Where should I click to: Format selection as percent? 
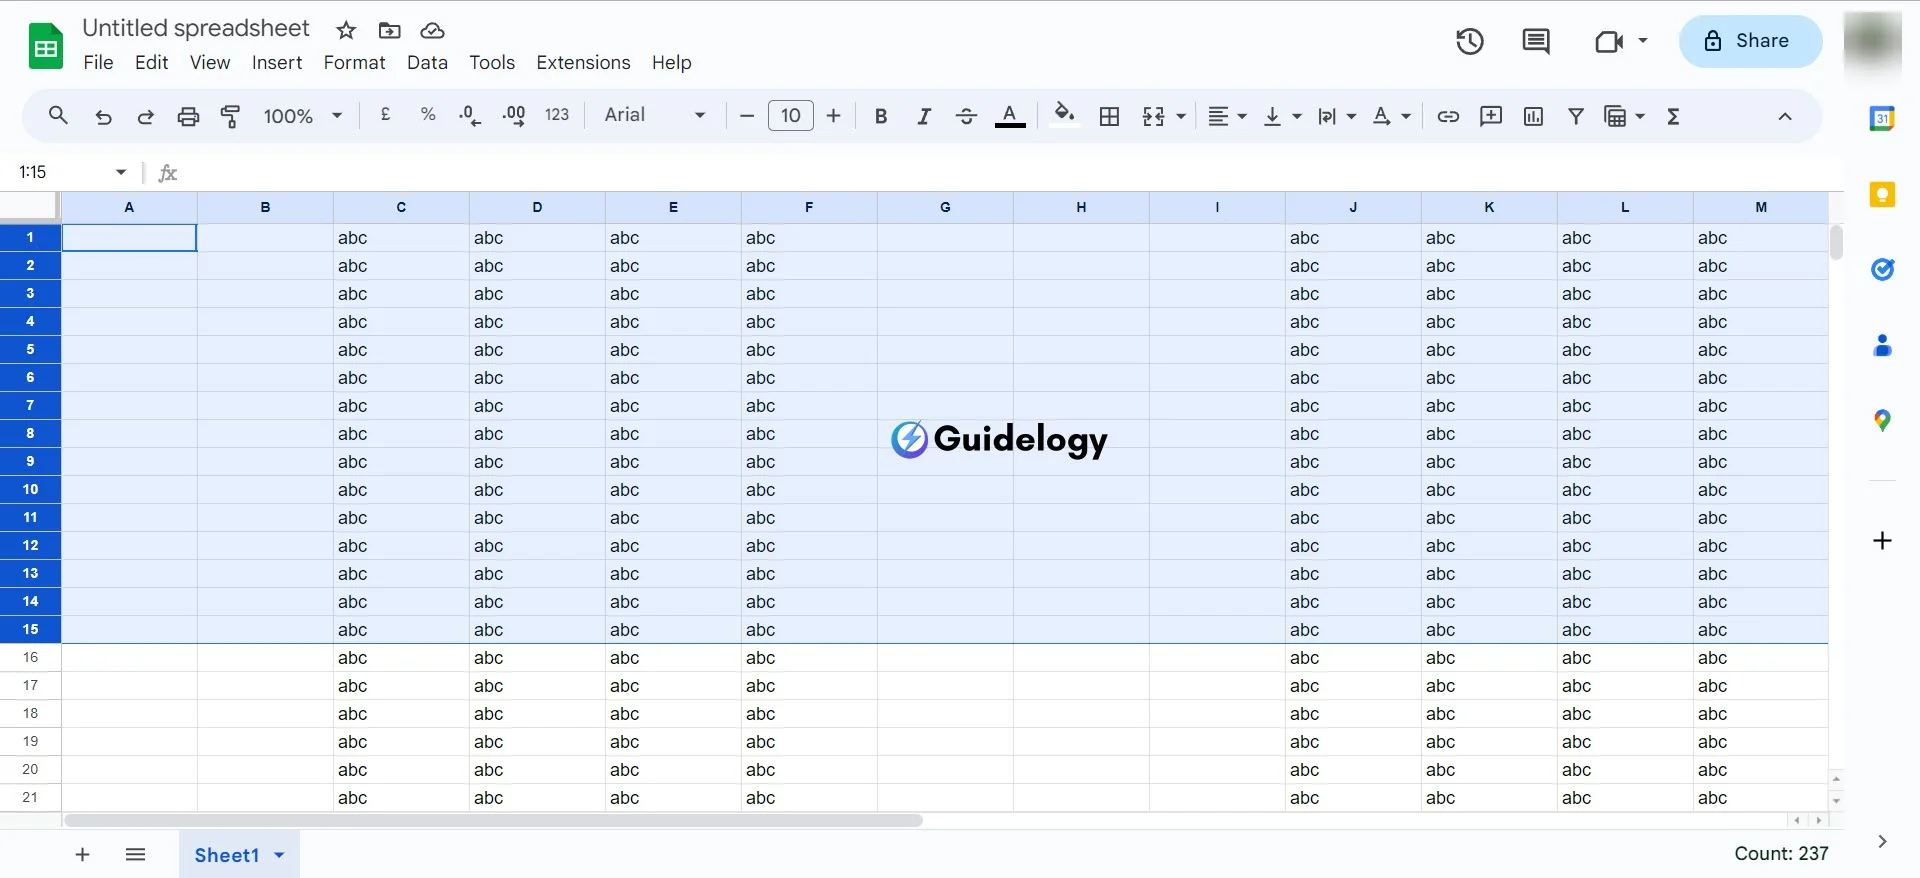click(428, 115)
